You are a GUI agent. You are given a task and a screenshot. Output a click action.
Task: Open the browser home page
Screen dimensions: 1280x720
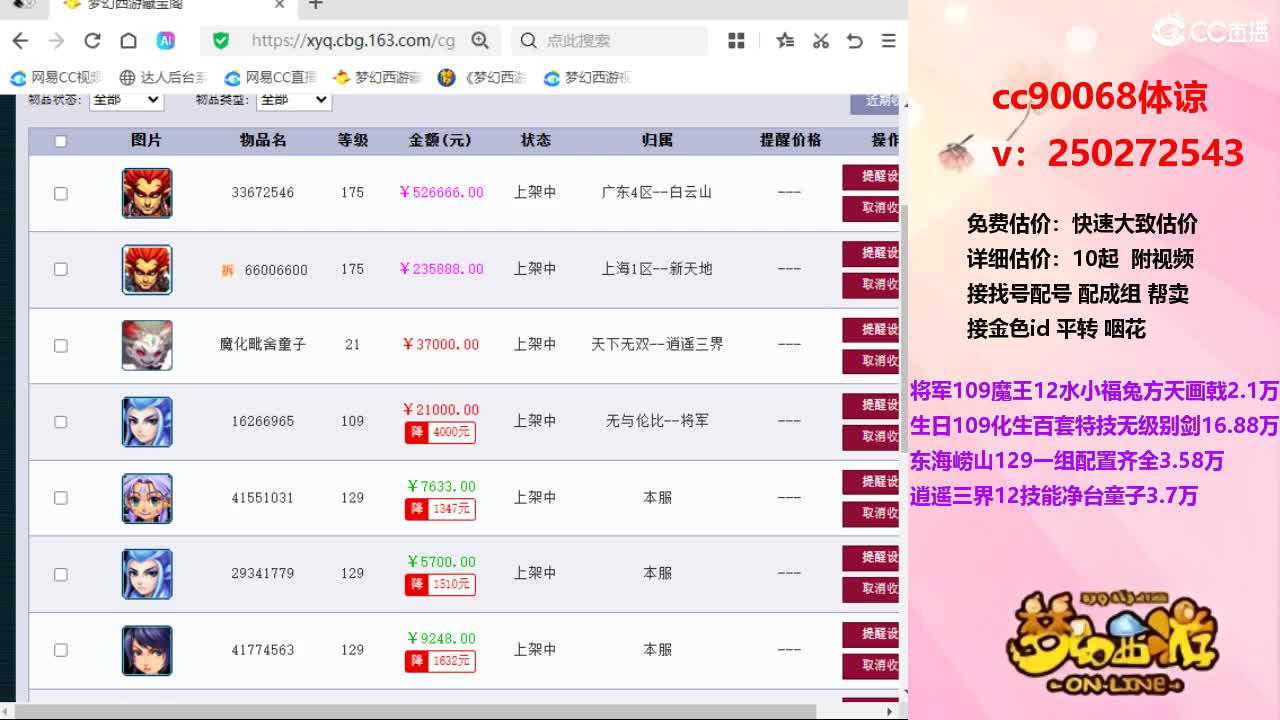[128, 41]
